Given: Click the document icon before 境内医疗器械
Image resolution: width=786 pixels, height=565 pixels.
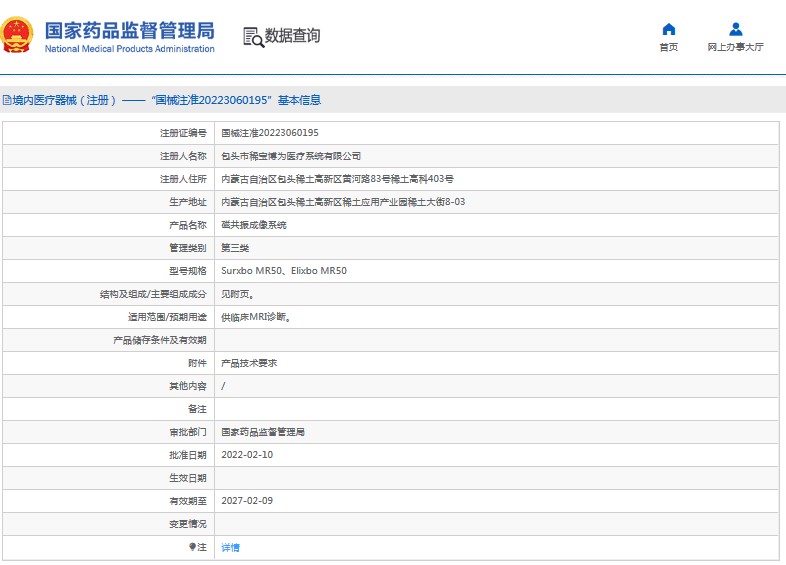Looking at the screenshot, I should tap(7, 100).
